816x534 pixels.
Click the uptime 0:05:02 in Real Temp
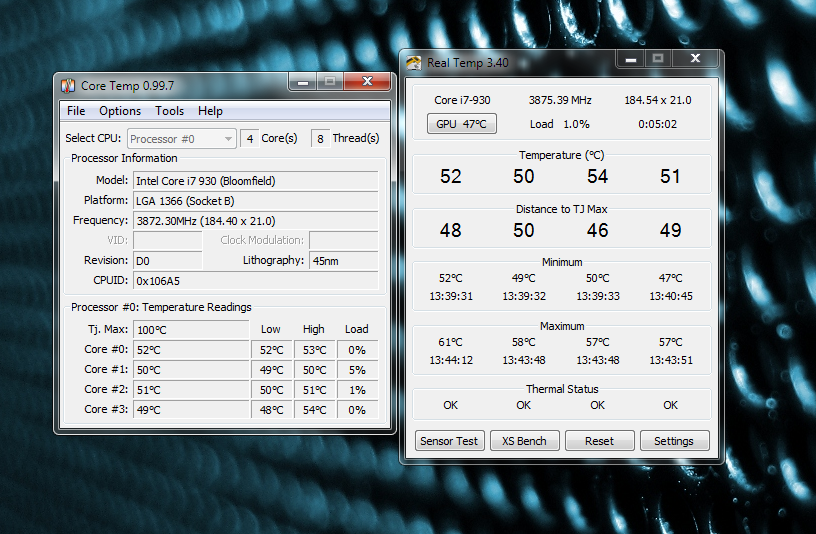click(658, 124)
